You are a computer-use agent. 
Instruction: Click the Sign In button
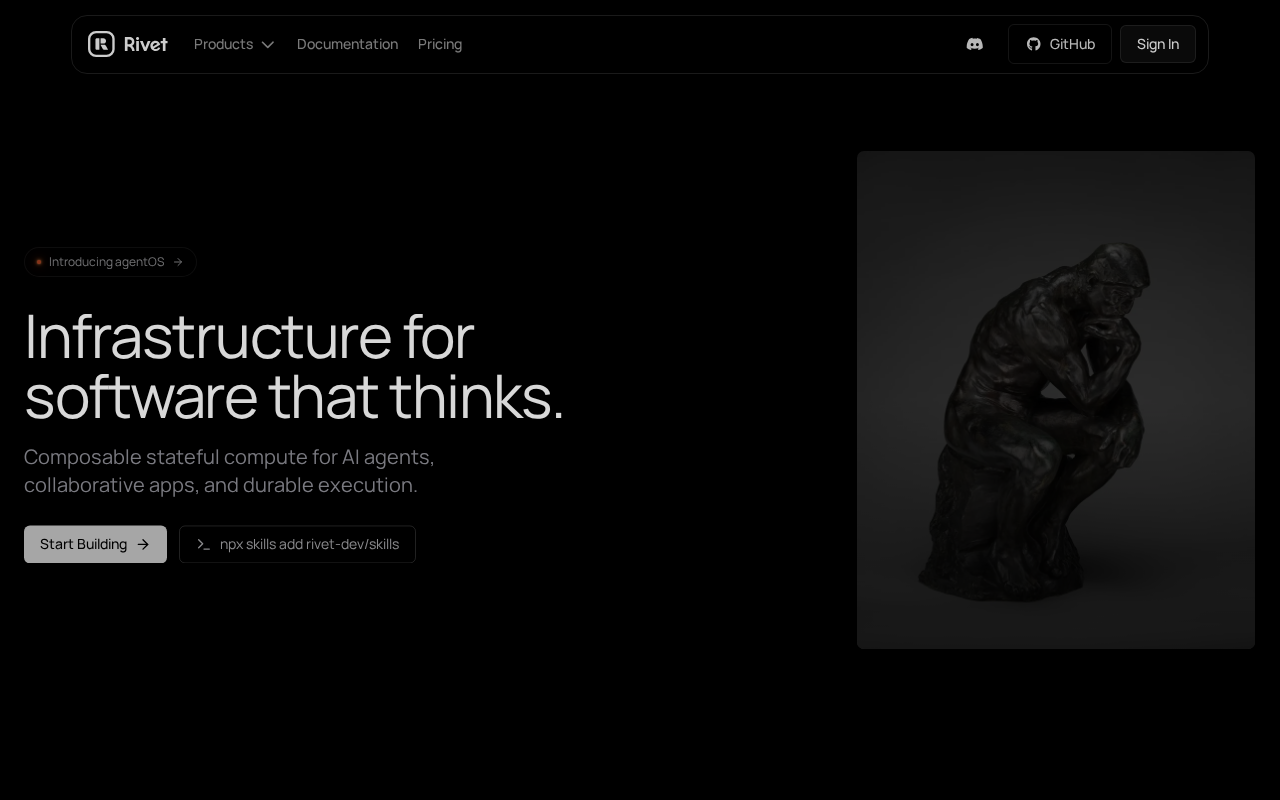(x=1158, y=44)
